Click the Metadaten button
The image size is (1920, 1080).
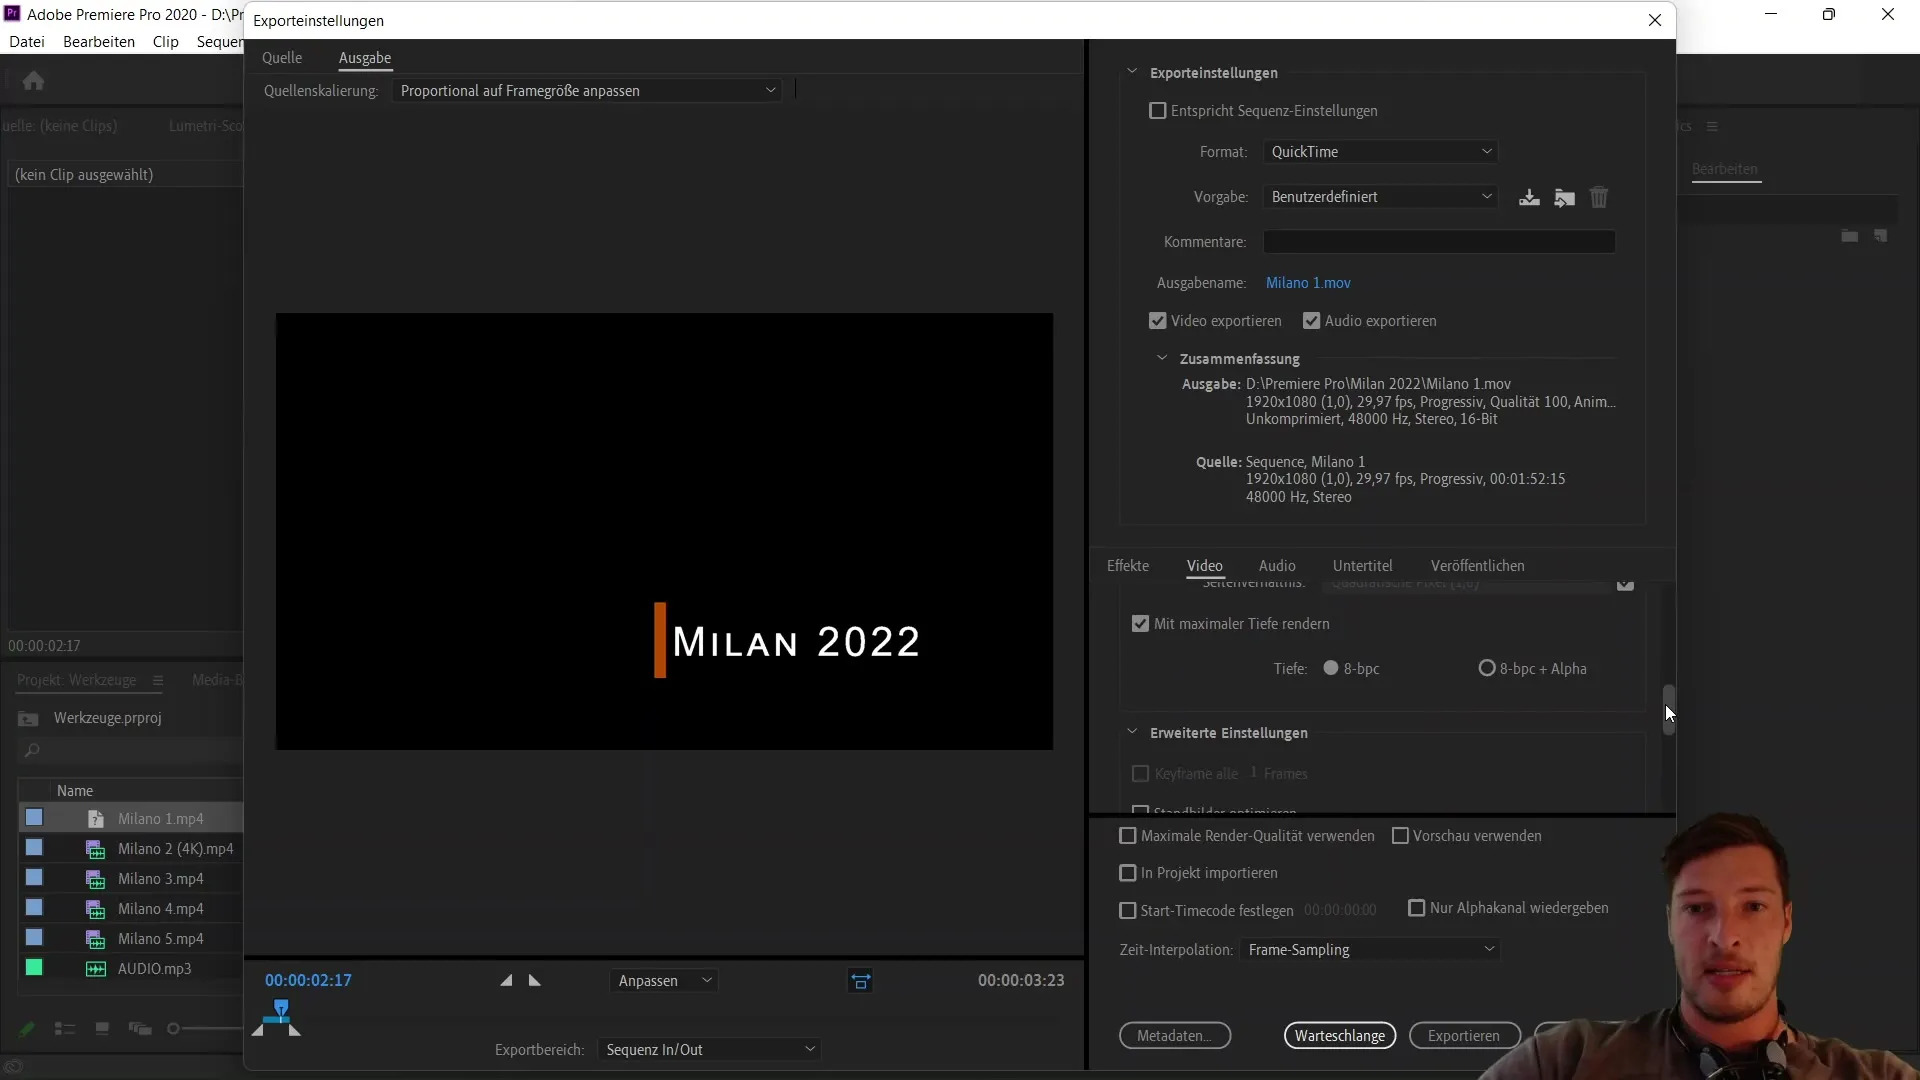[1175, 1036]
